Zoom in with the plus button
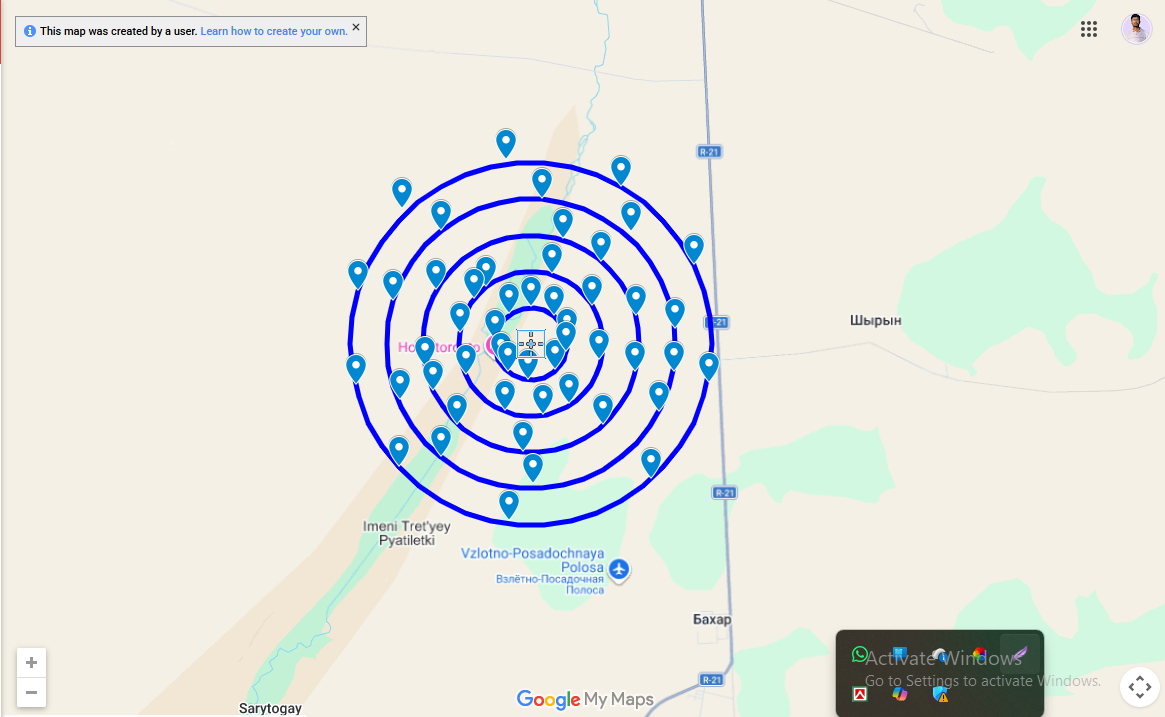The image size is (1165, 717). 32,663
